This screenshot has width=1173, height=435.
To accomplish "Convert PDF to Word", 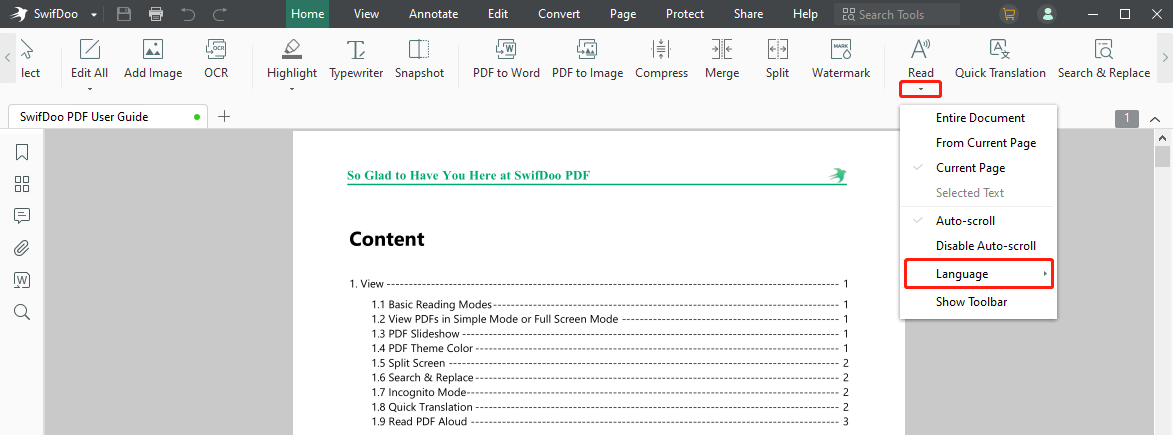I will [x=506, y=58].
